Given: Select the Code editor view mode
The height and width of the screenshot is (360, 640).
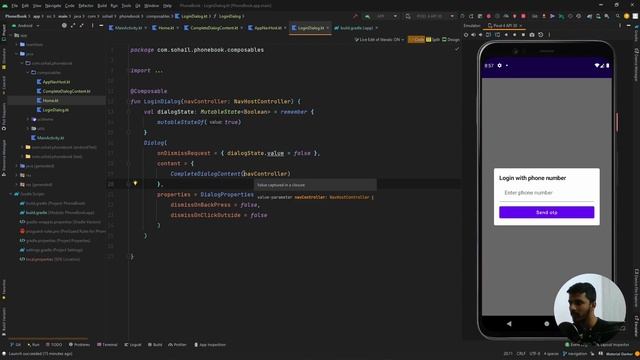Looking at the screenshot, I should (416, 40).
